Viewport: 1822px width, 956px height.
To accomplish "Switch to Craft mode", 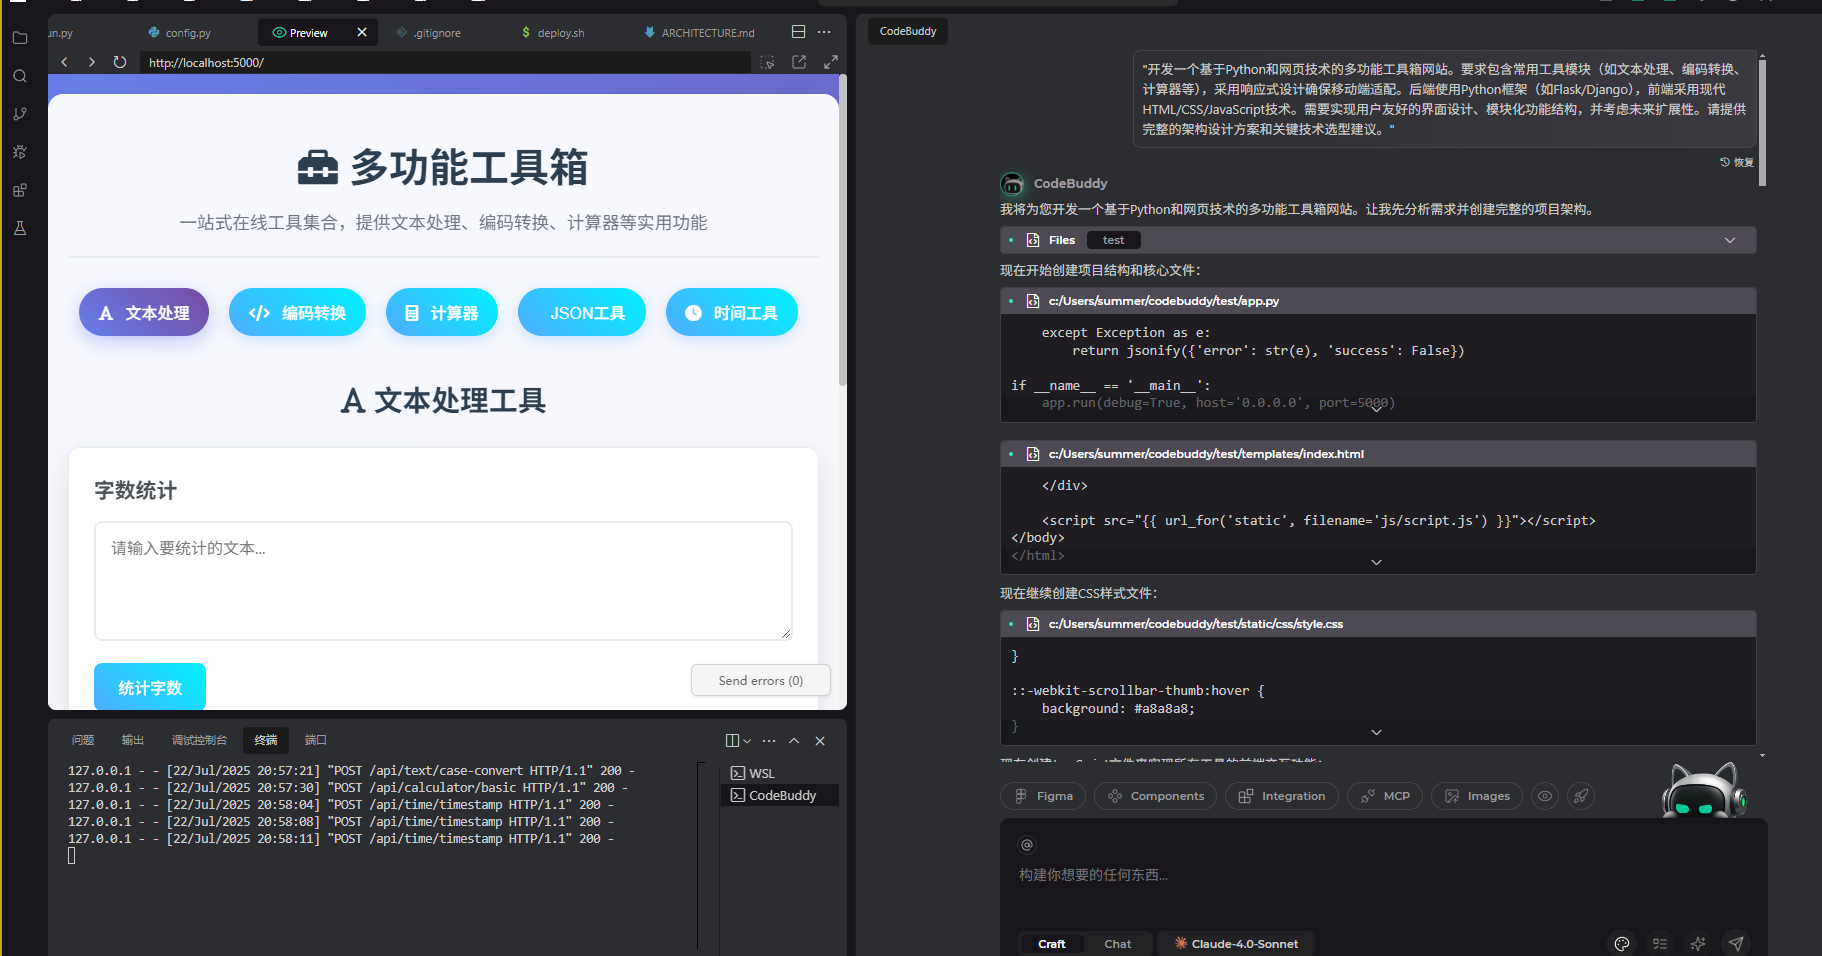I will [x=1052, y=944].
